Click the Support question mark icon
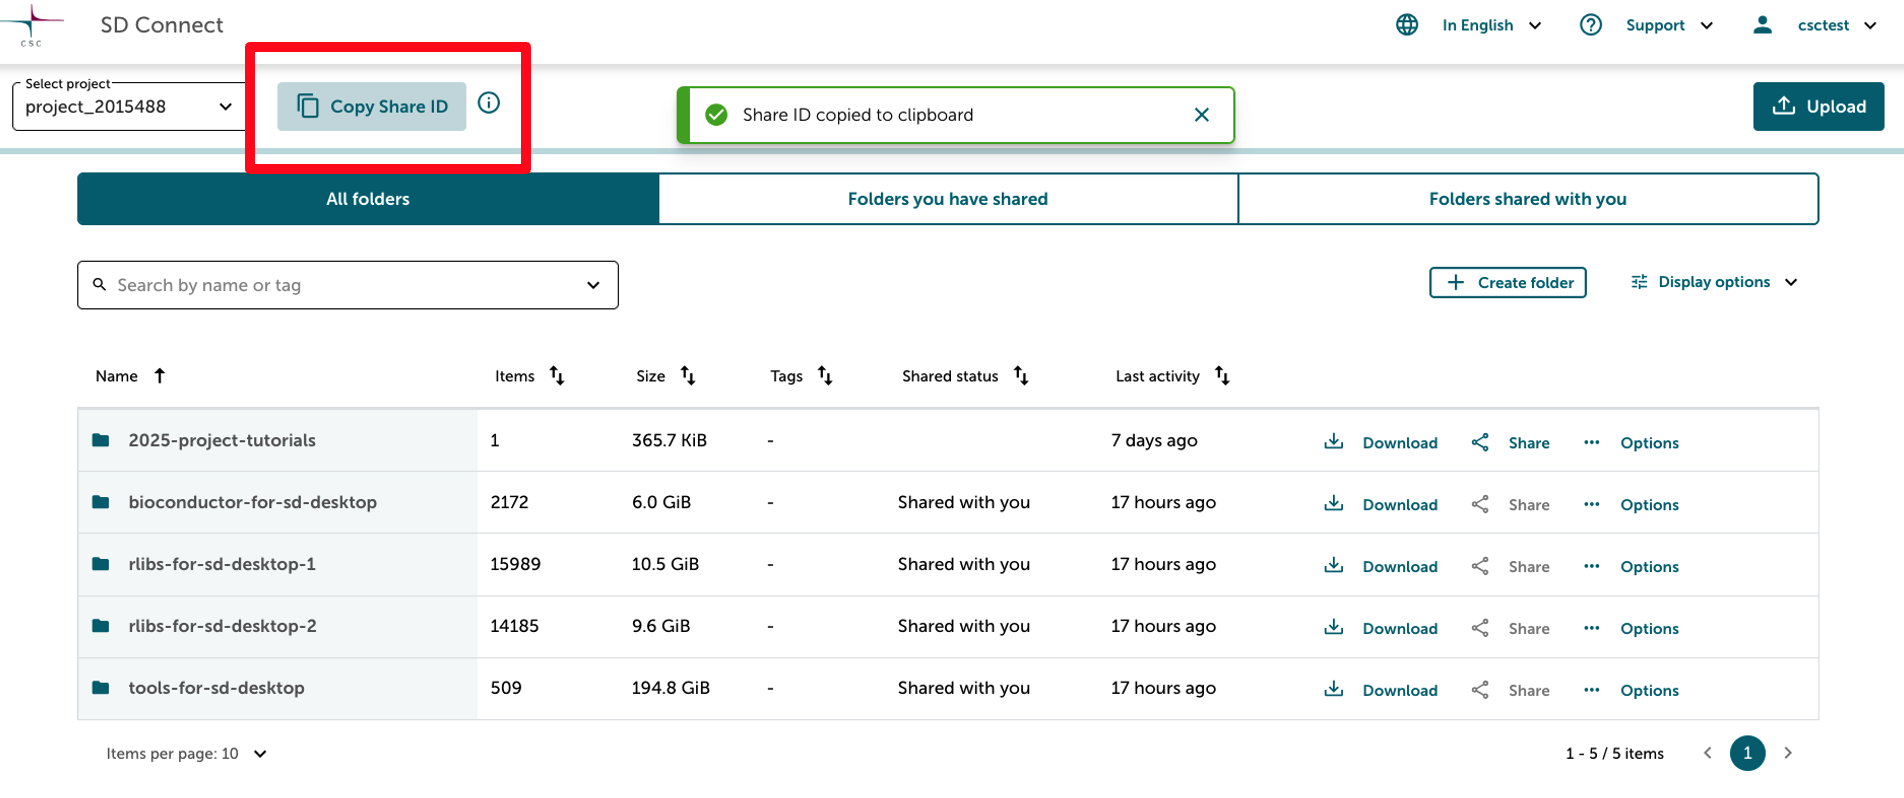Image resolution: width=1904 pixels, height=798 pixels. 1590,25
